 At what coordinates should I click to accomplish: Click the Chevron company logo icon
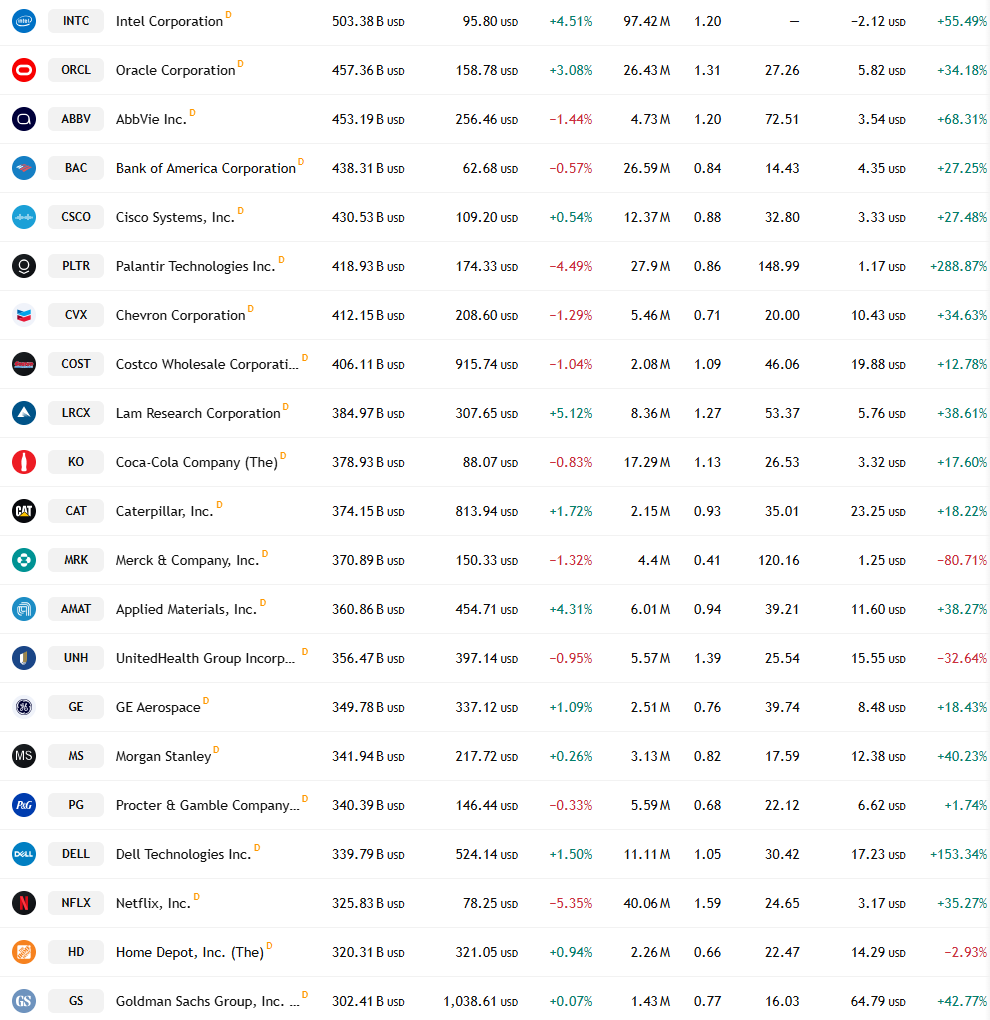pyautogui.click(x=24, y=315)
